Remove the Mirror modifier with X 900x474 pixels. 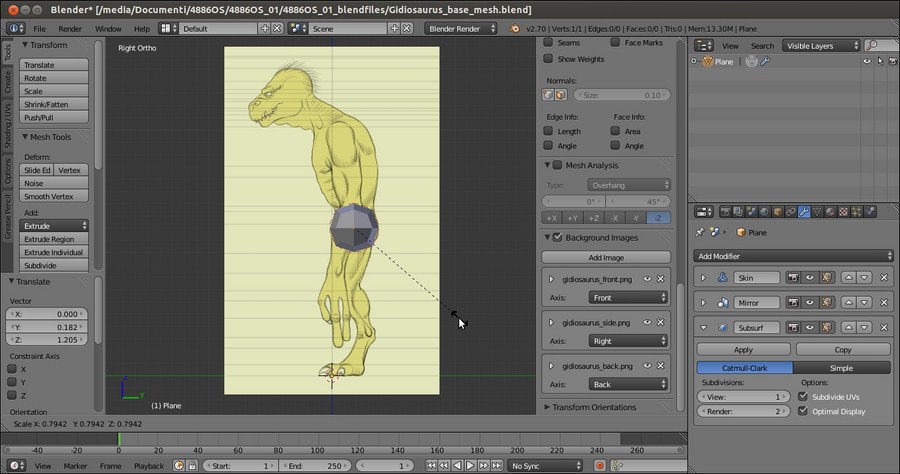pyautogui.click(x=884, y=302)
